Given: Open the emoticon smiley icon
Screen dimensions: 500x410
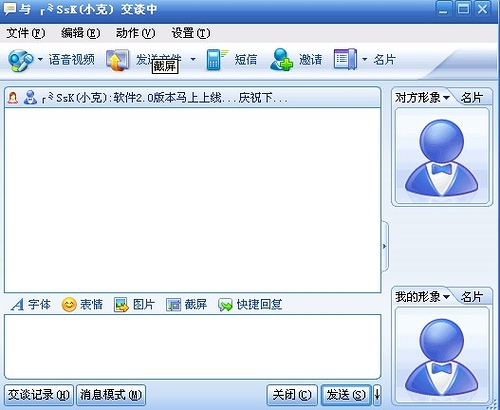Looking at the screenshot, I should pyautogui.click(x=69, y=304).
